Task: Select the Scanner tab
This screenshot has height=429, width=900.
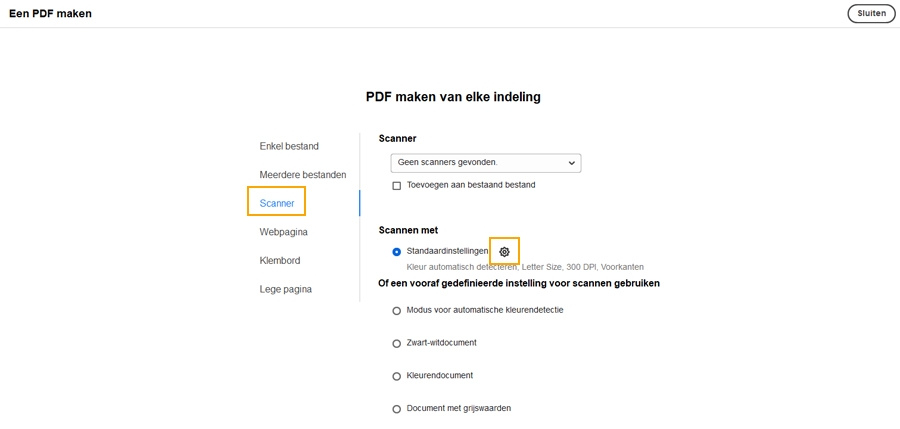Action: (x=277, y=203)
